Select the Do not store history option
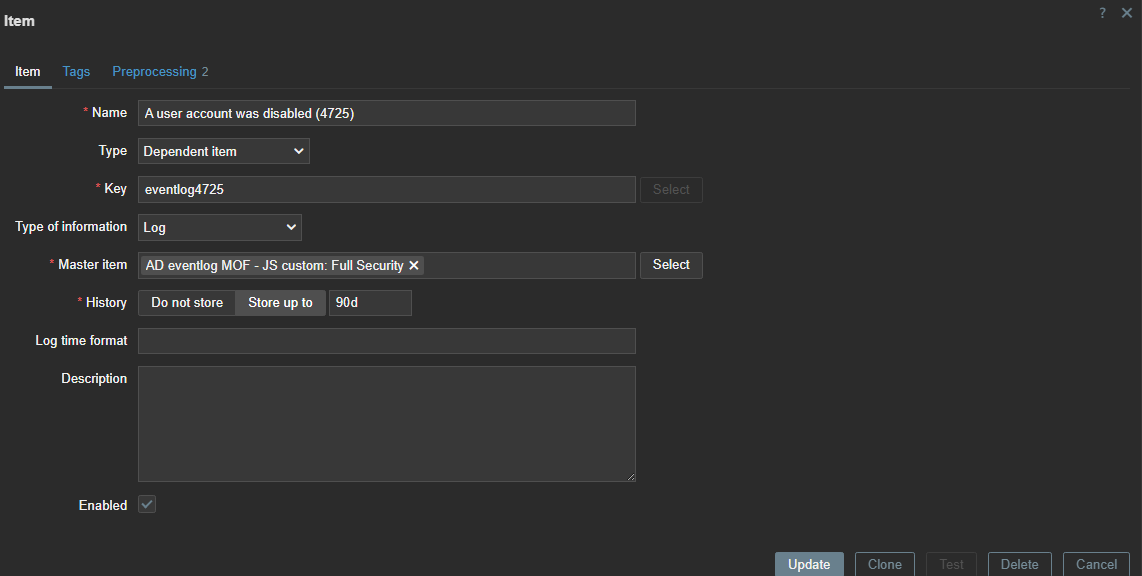Screen dimensions: 1142x576 coord(187,303)
